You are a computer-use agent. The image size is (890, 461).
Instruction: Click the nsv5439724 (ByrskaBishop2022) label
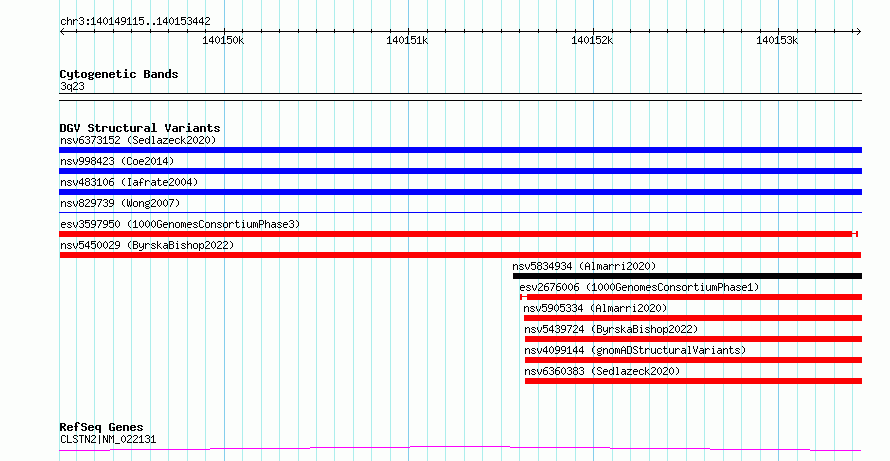611,329
